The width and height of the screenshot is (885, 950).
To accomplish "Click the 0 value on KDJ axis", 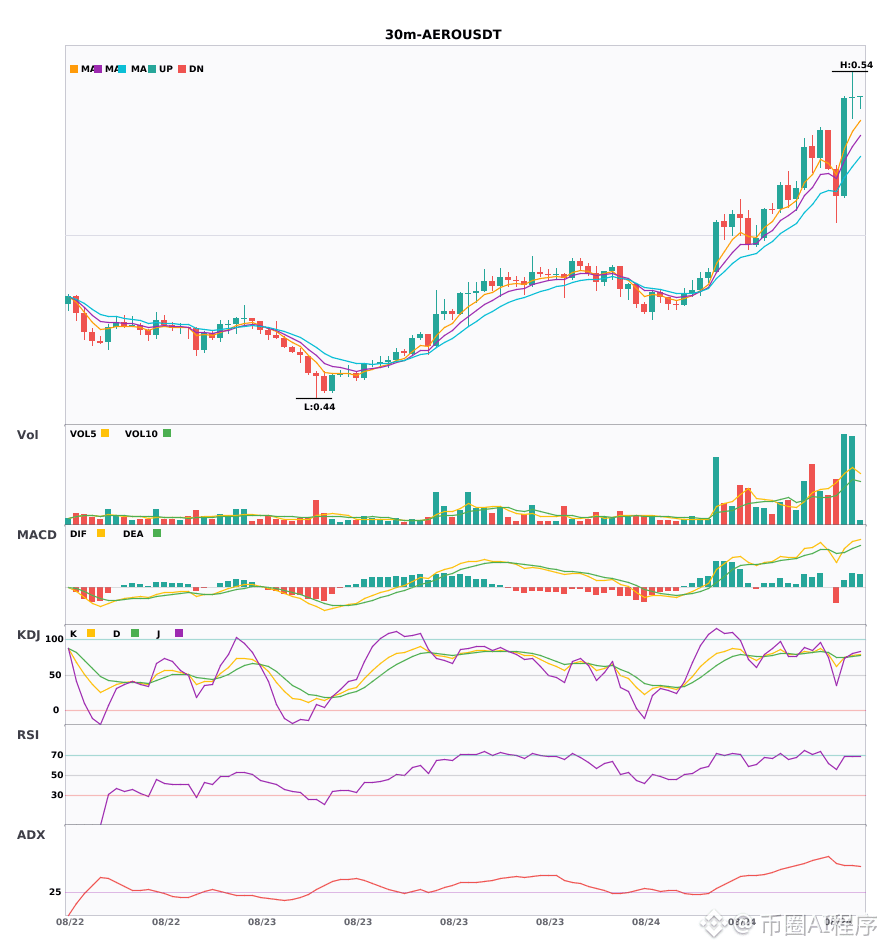I will 56,710.
